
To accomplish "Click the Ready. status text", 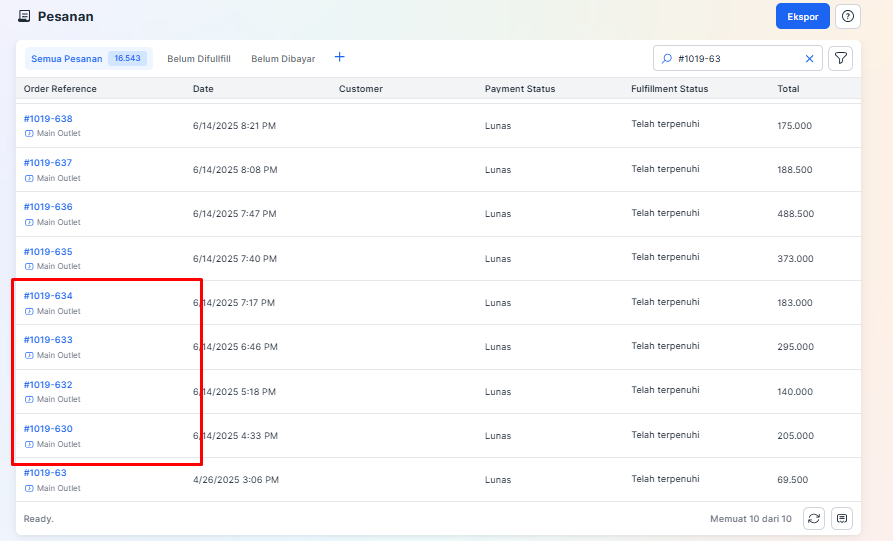I will click(39, 519).
